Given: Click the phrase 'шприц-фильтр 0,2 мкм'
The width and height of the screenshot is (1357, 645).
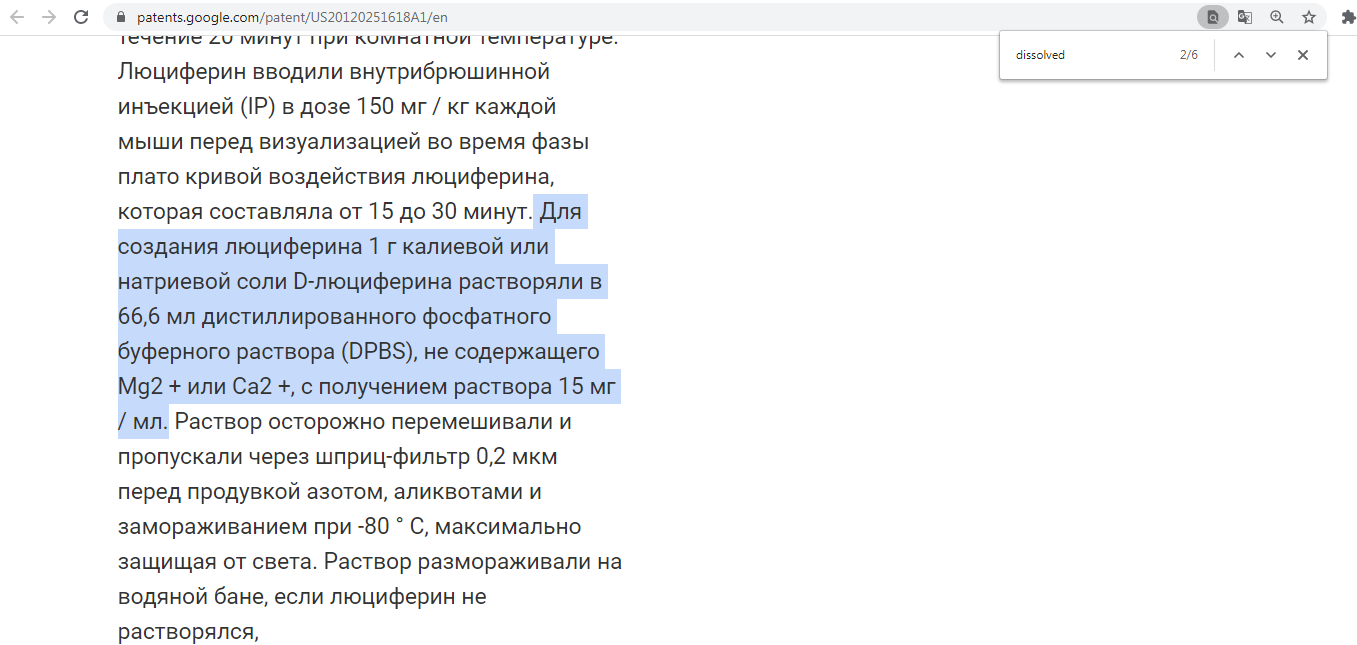Looking at the screenshot, I should 438,457.
